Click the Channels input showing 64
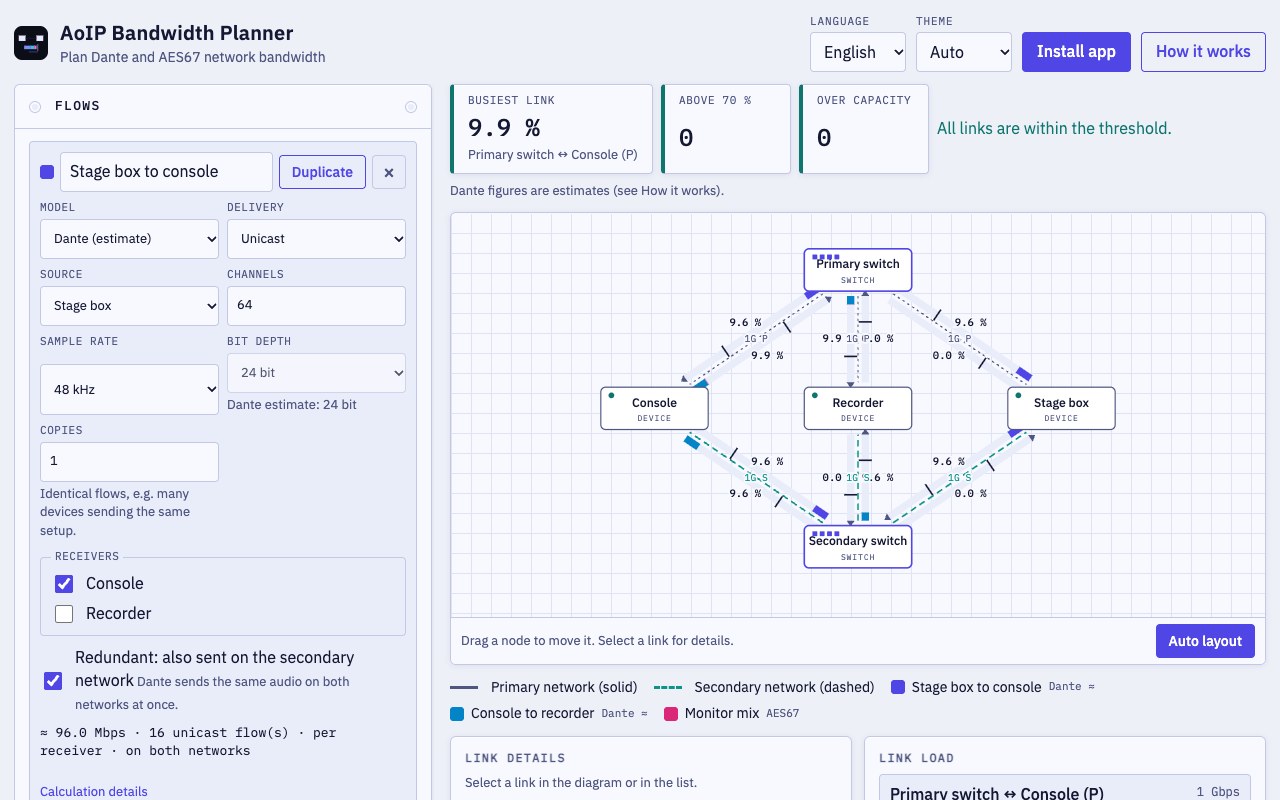This screenshot has height=800, width=1280. tap(316, 306)
